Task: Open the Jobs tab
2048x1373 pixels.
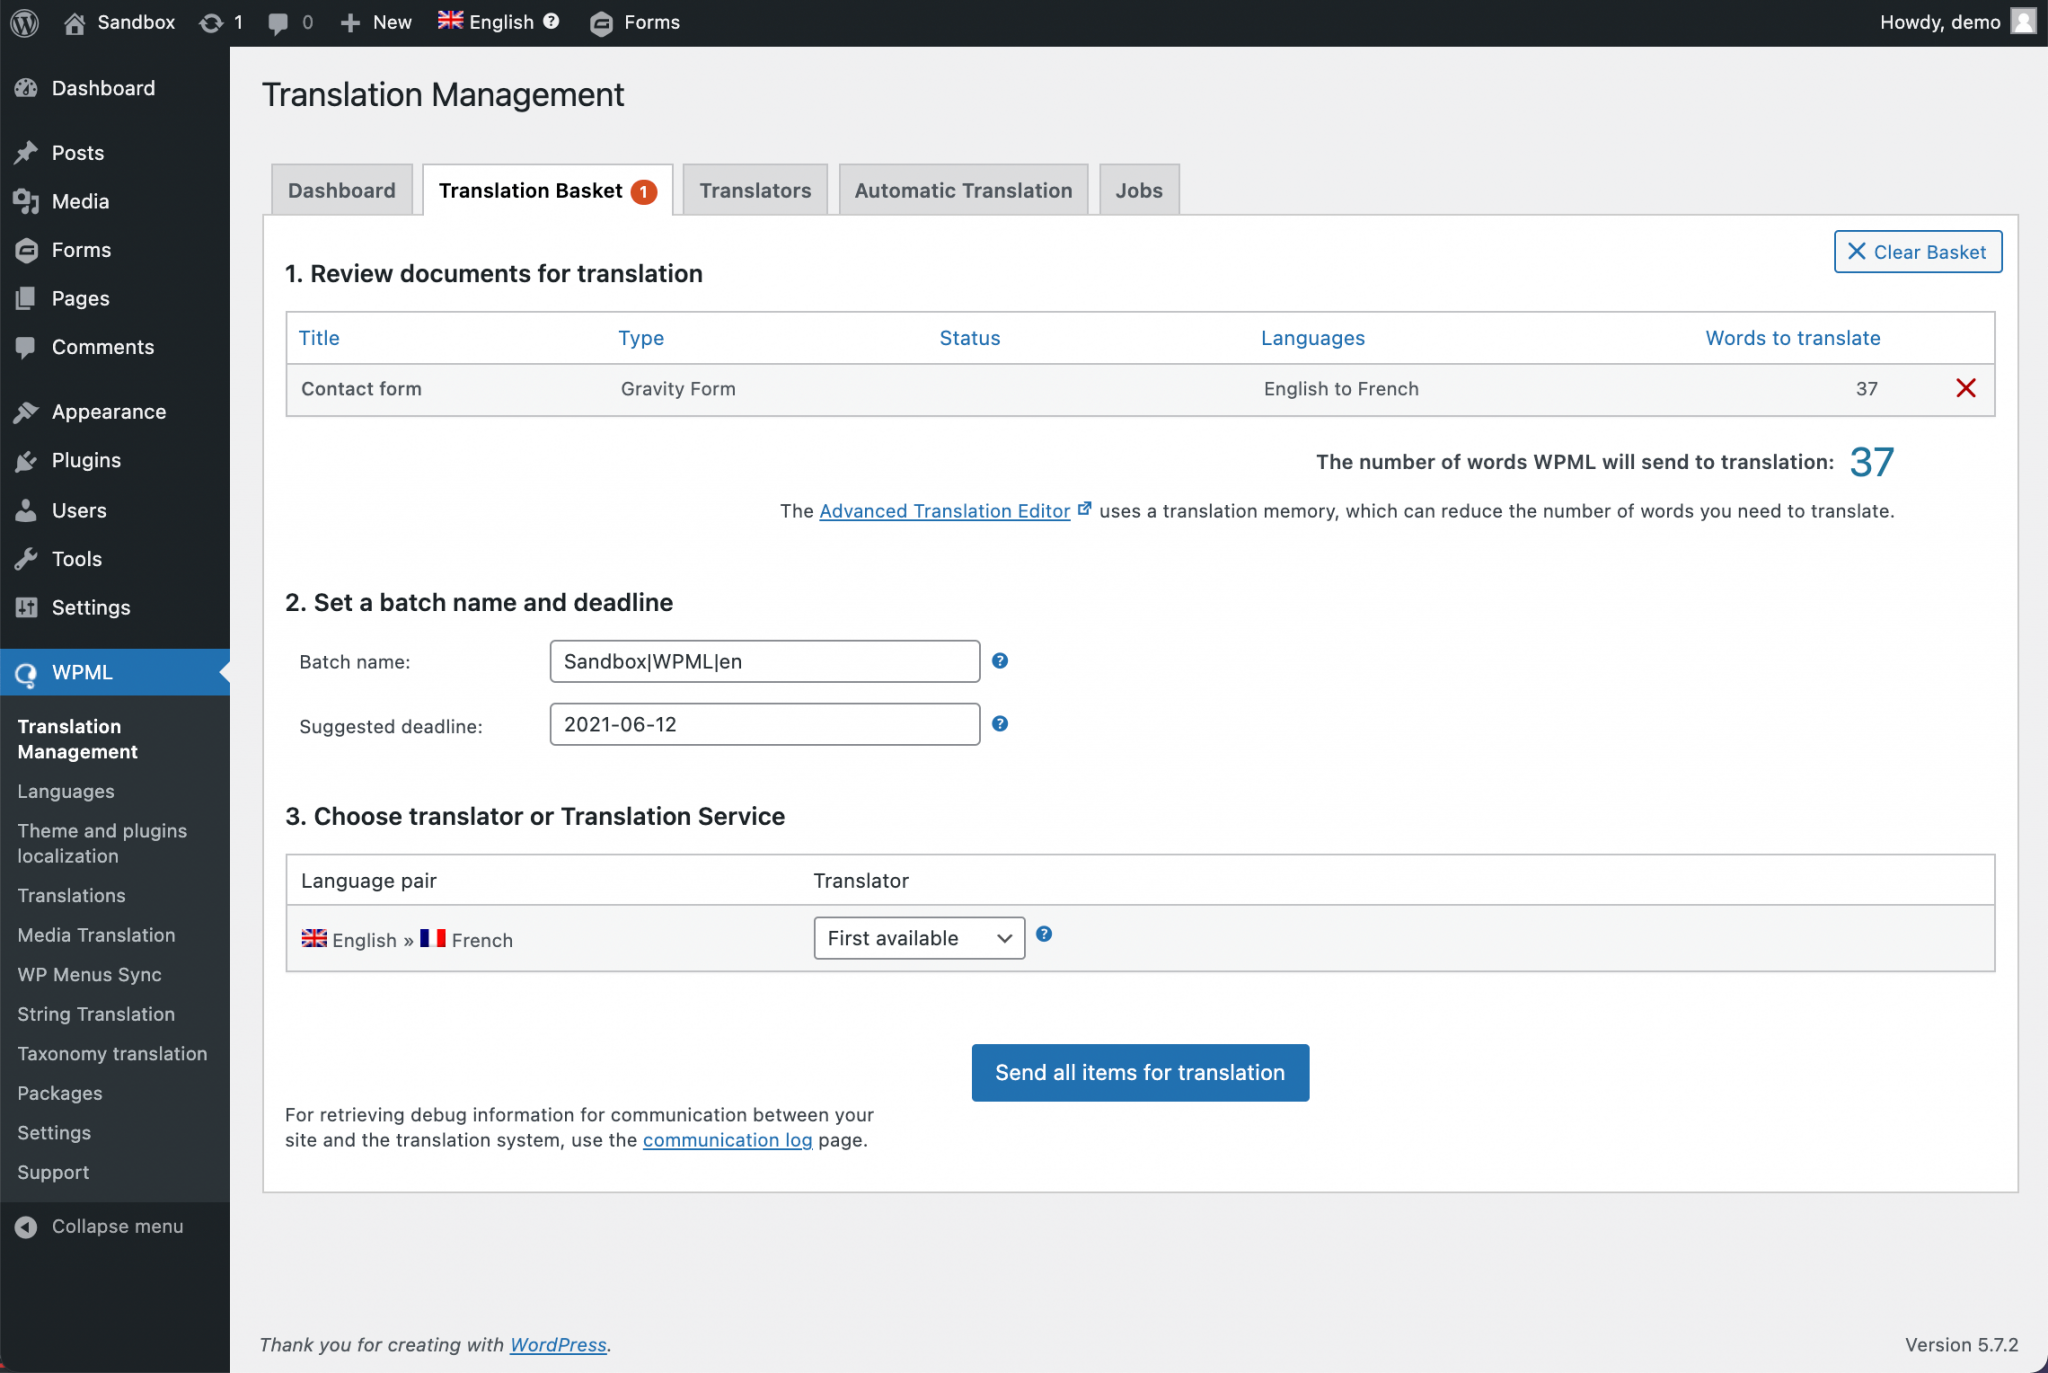Action: (x=1139, y=189)
